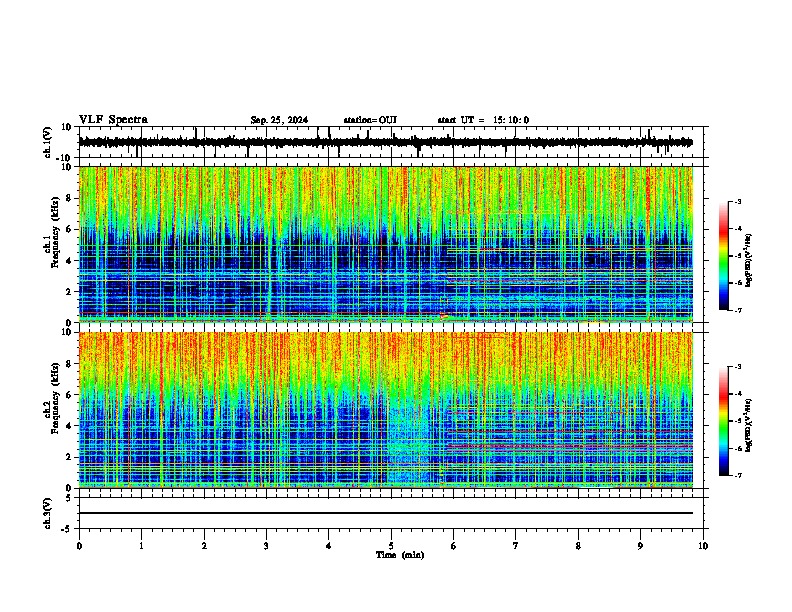Click the "8" kHz tick on ch.2 frequency axis
Image resolution: width=792 pixels, height=612 pixels.
(71, 363)
